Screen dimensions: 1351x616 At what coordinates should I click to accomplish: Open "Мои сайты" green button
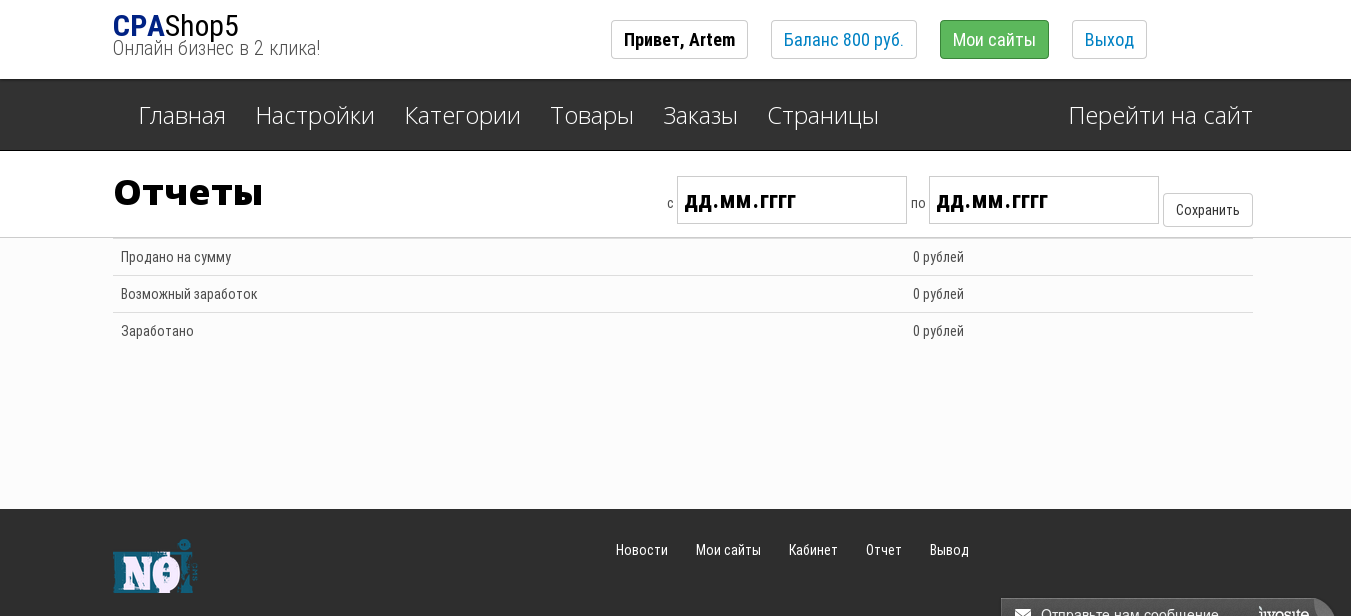[994, 40]
